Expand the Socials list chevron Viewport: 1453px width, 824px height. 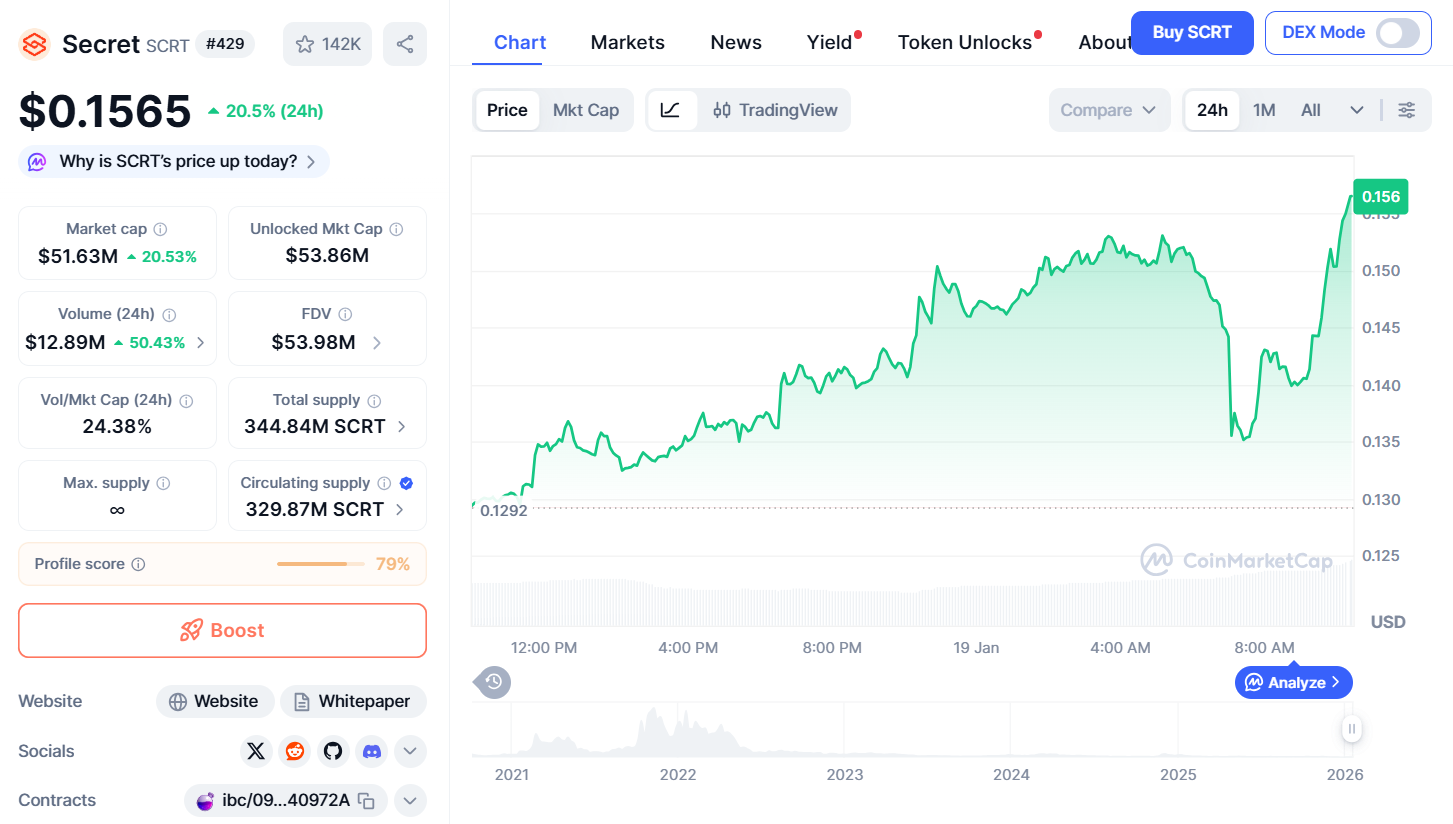410,751
